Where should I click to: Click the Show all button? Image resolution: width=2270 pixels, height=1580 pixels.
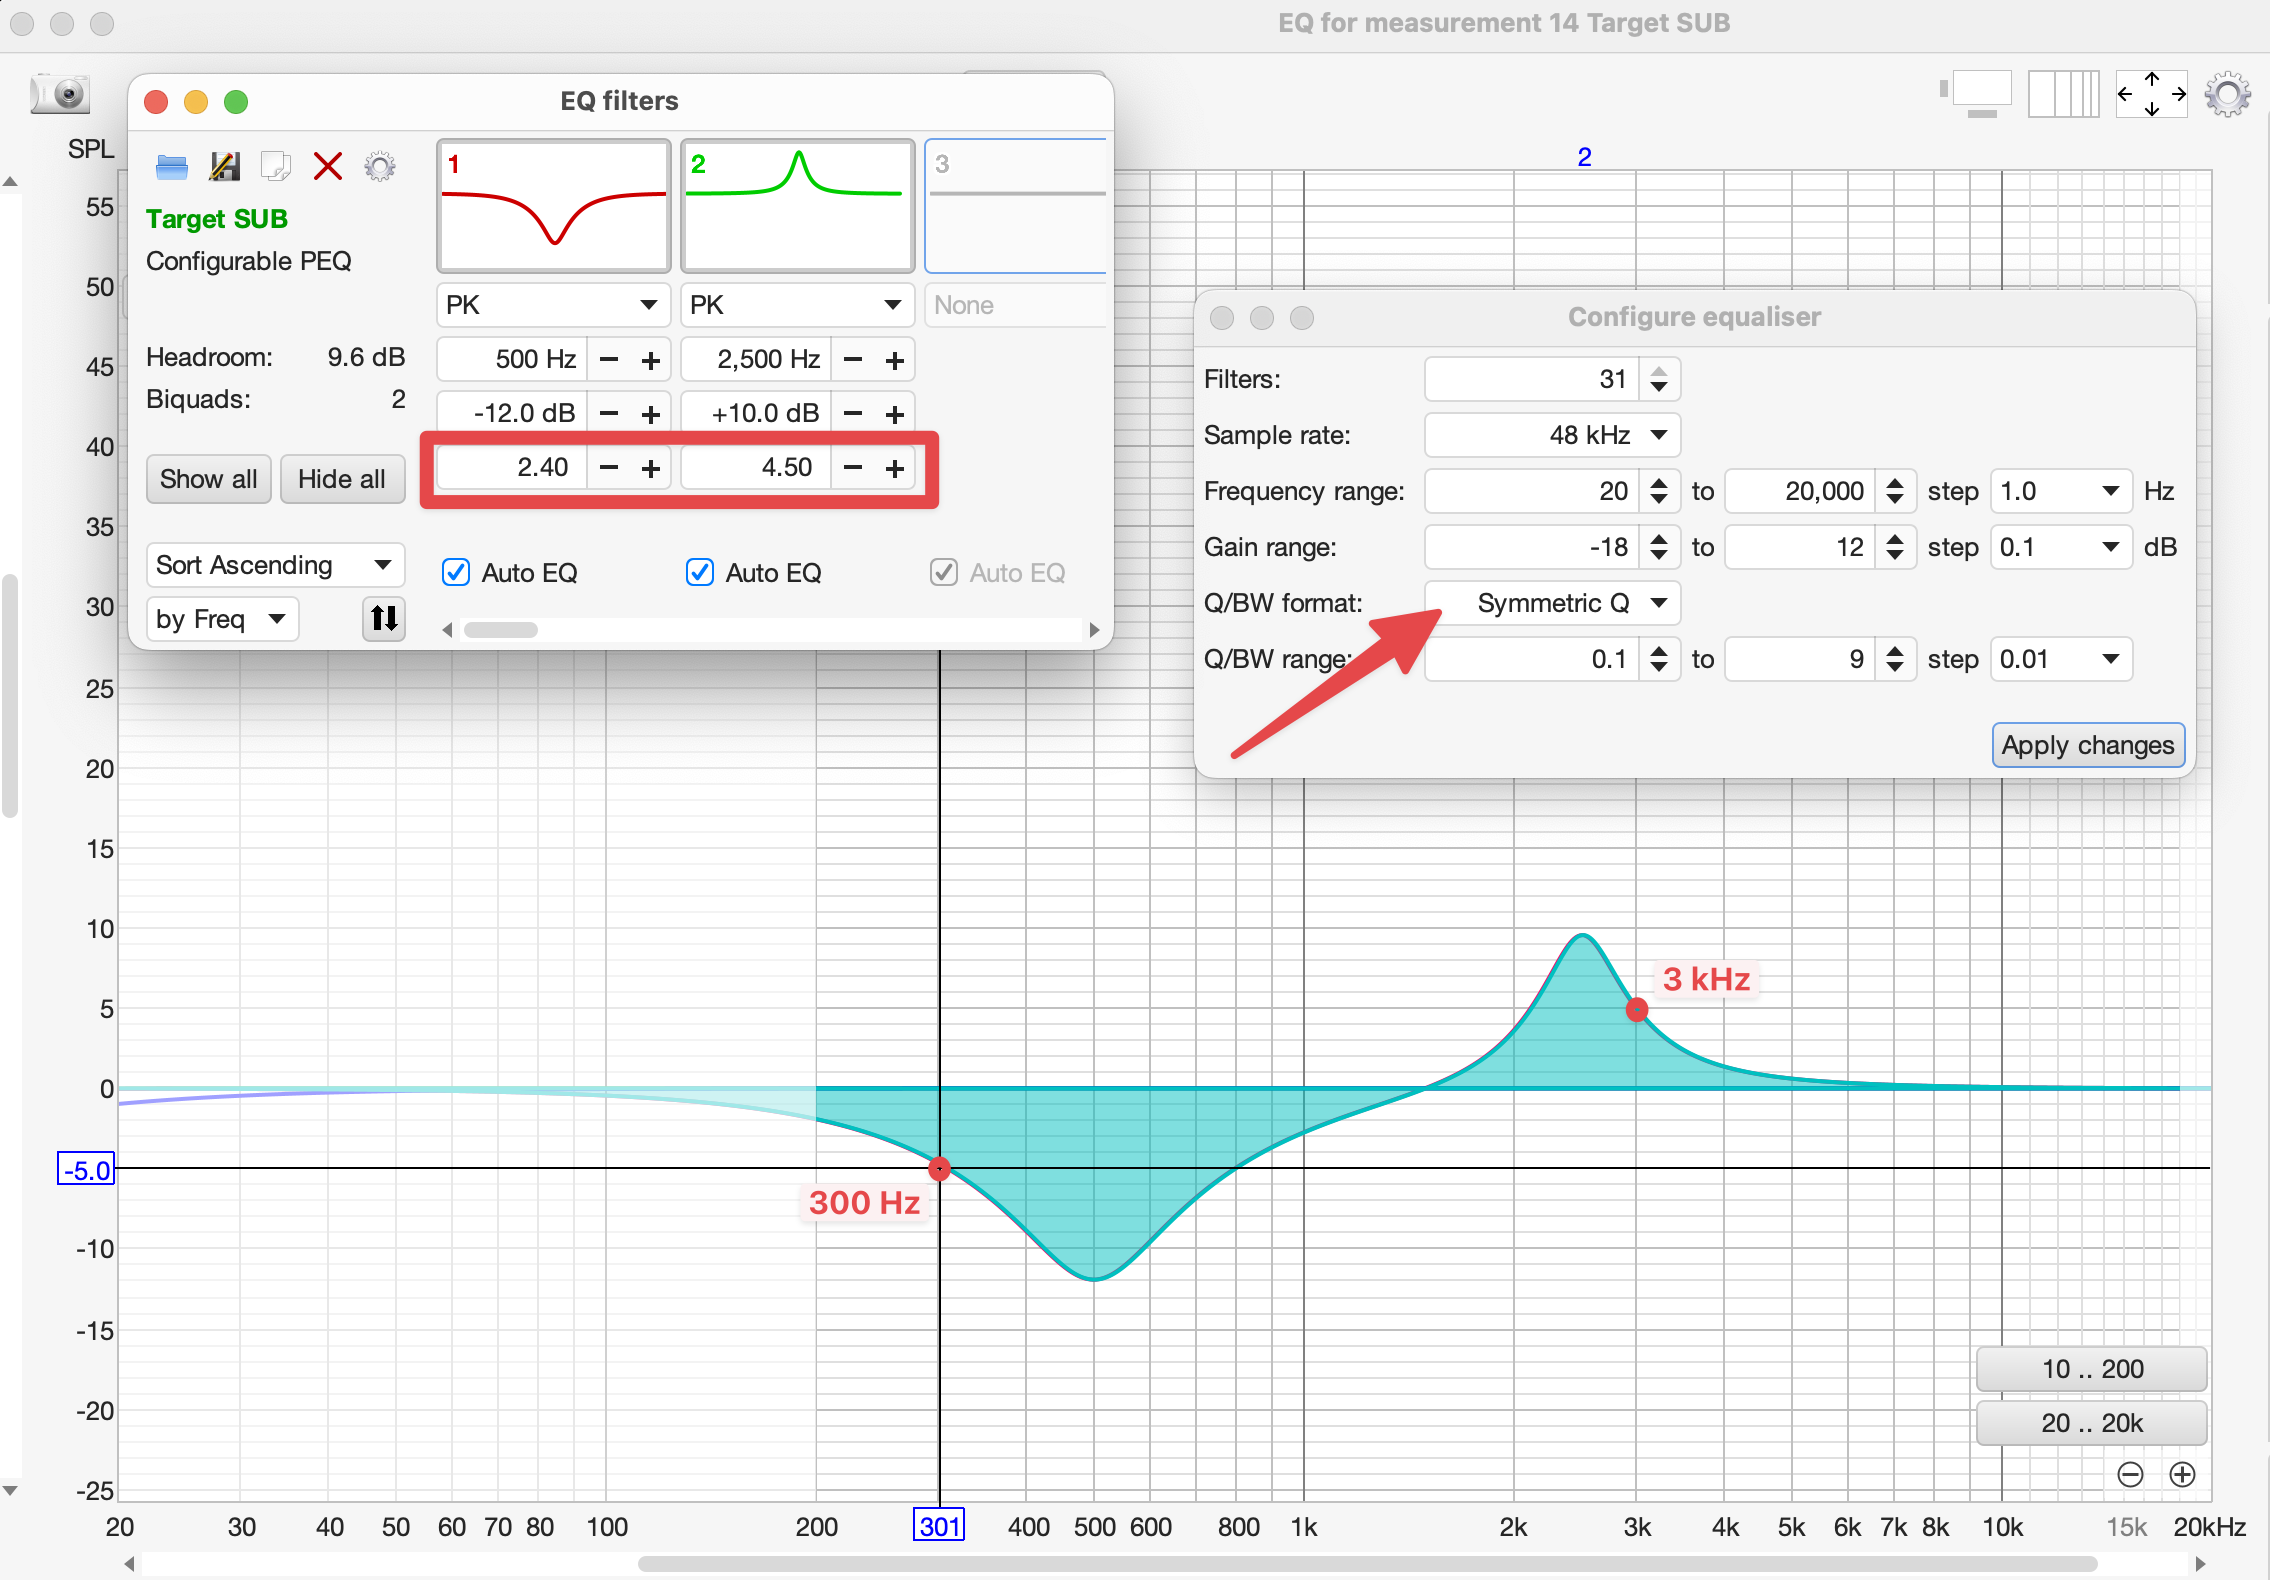click(x=208, y=479)
